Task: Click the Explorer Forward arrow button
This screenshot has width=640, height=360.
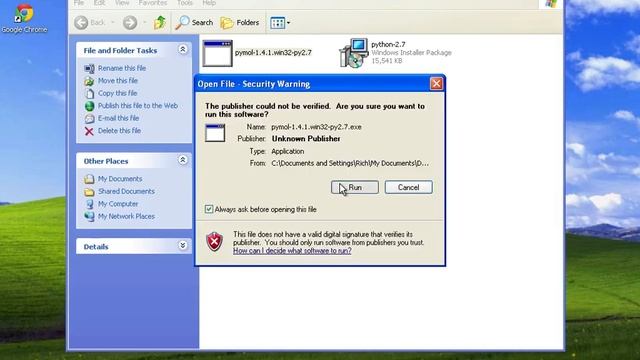Action: click(130, 23)
